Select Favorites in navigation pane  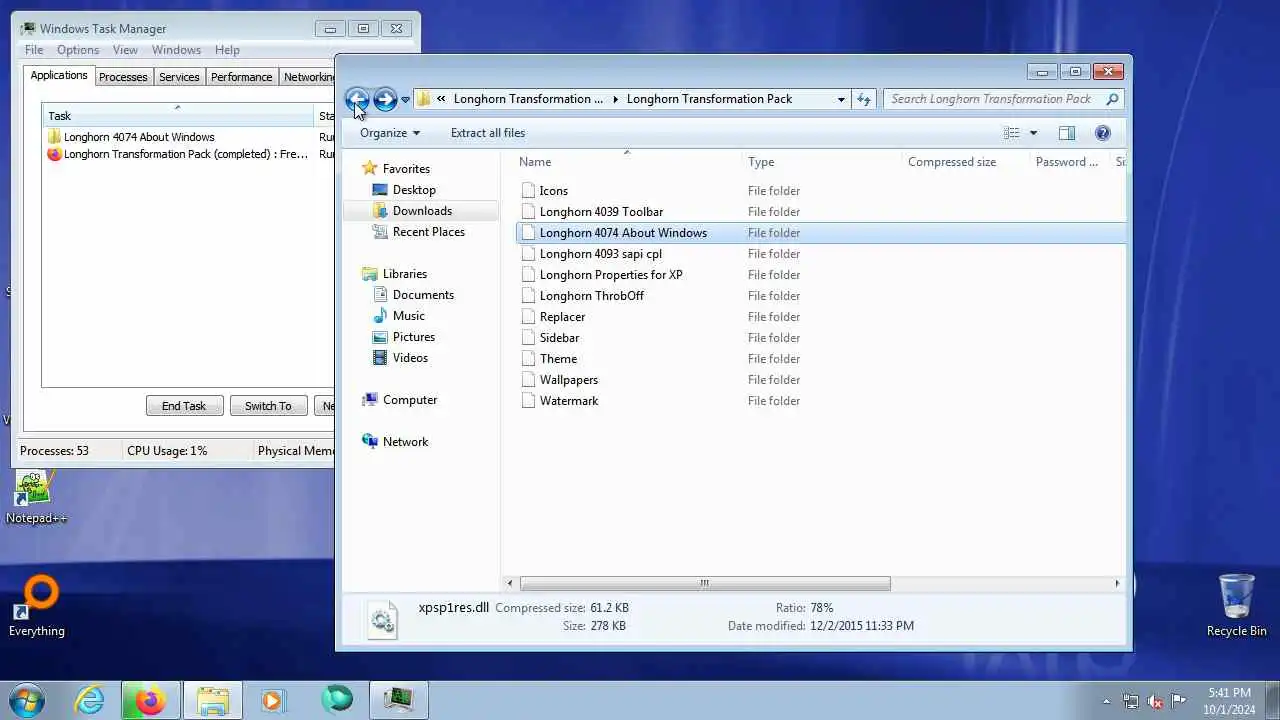click(x=396, y=169)
